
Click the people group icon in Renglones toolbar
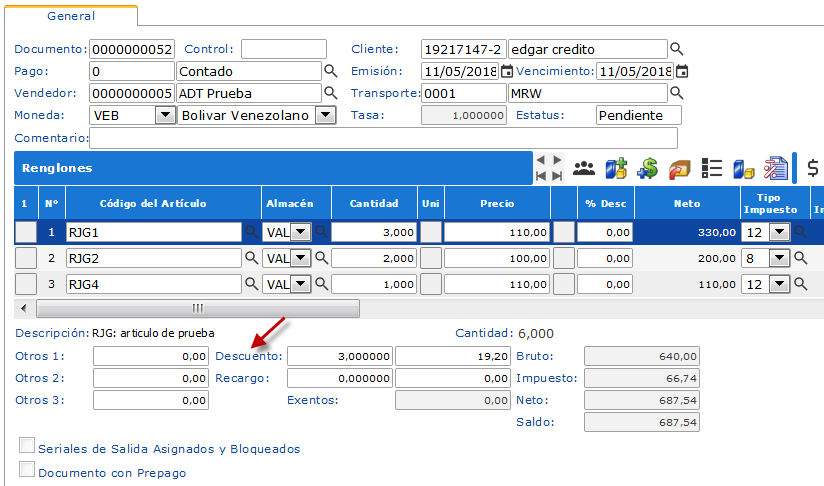584,168
